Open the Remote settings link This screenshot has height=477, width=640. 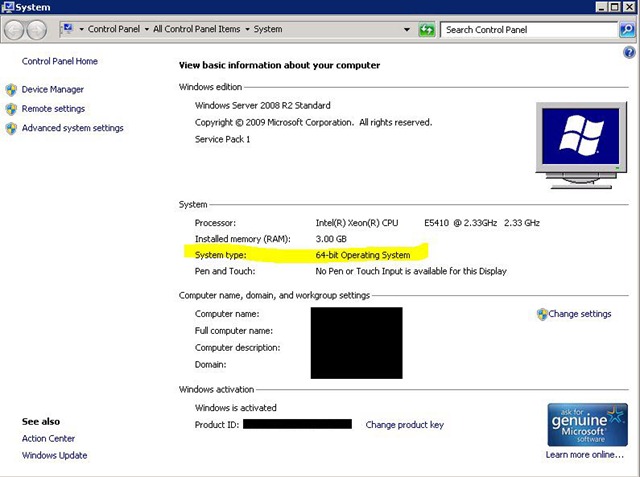click(53, 109)
